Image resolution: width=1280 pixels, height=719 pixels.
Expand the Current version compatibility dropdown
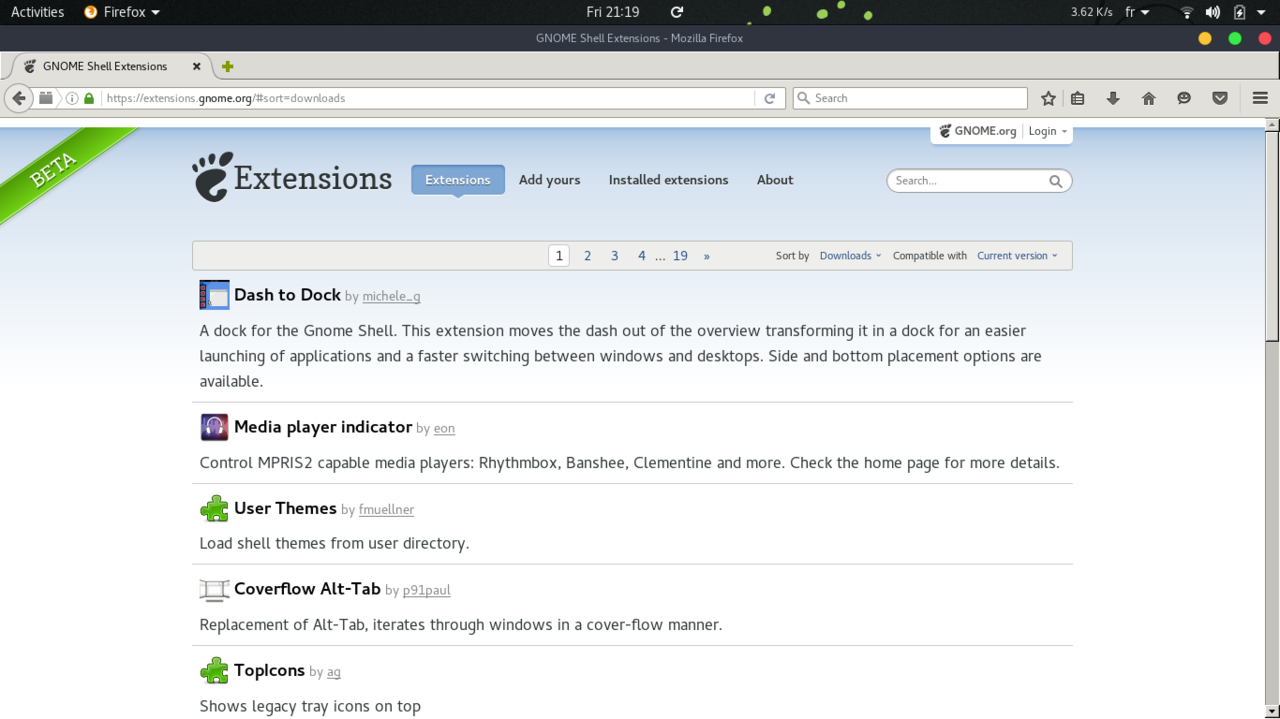point(1017,256)
